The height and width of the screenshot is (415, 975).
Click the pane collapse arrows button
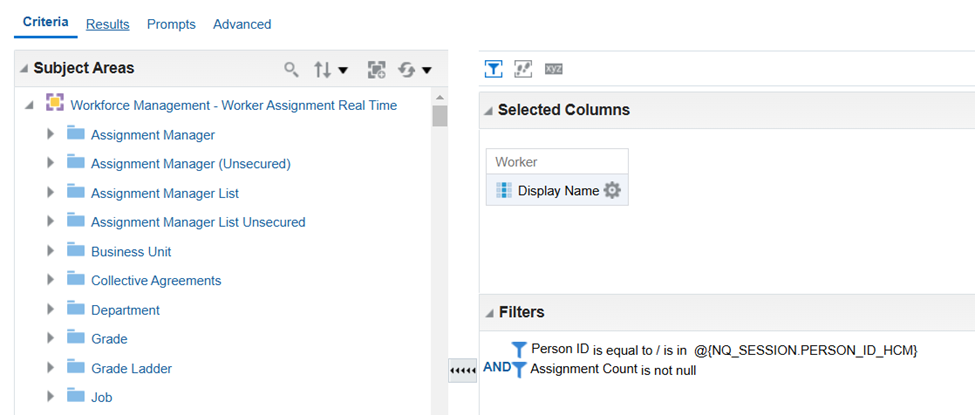[463, 370]
